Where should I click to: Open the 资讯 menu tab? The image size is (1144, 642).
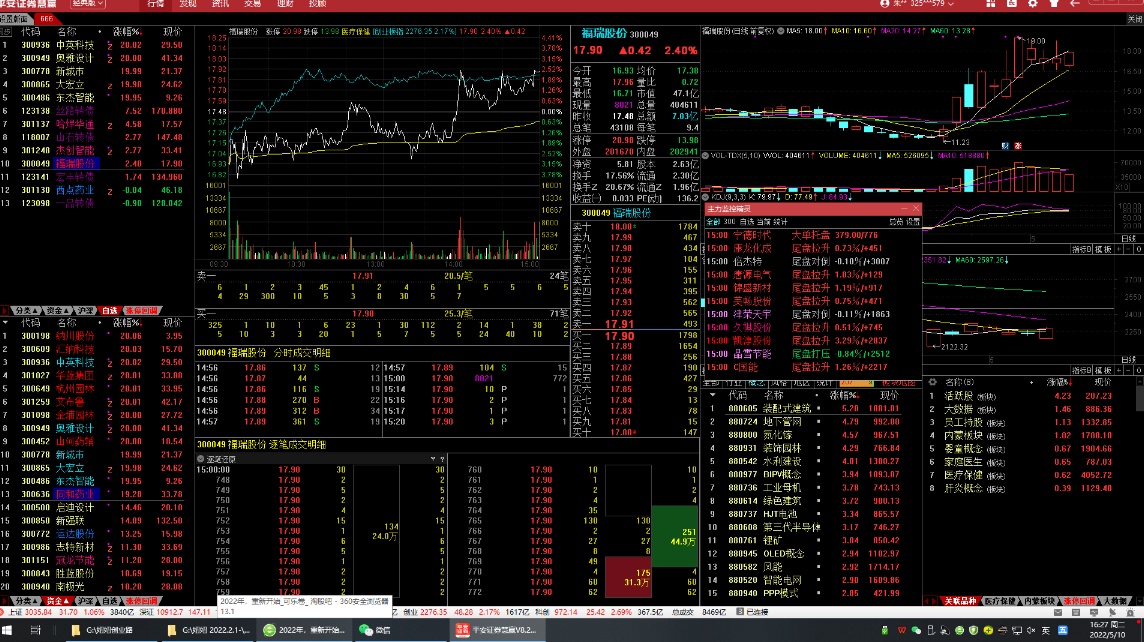[220, 4]
